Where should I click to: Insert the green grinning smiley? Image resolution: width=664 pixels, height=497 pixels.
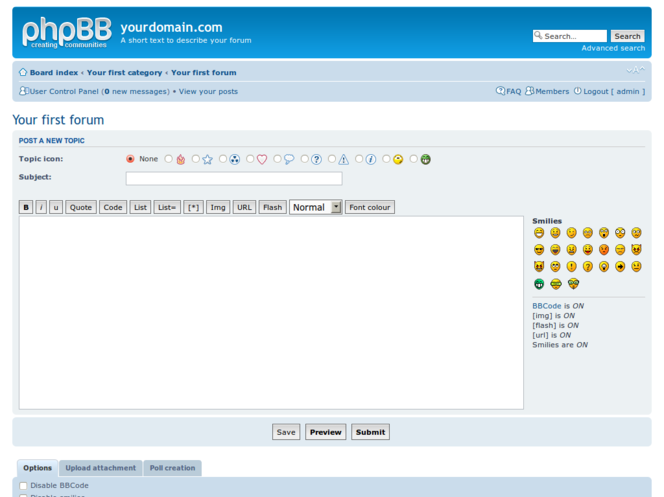tap(539, 284)
